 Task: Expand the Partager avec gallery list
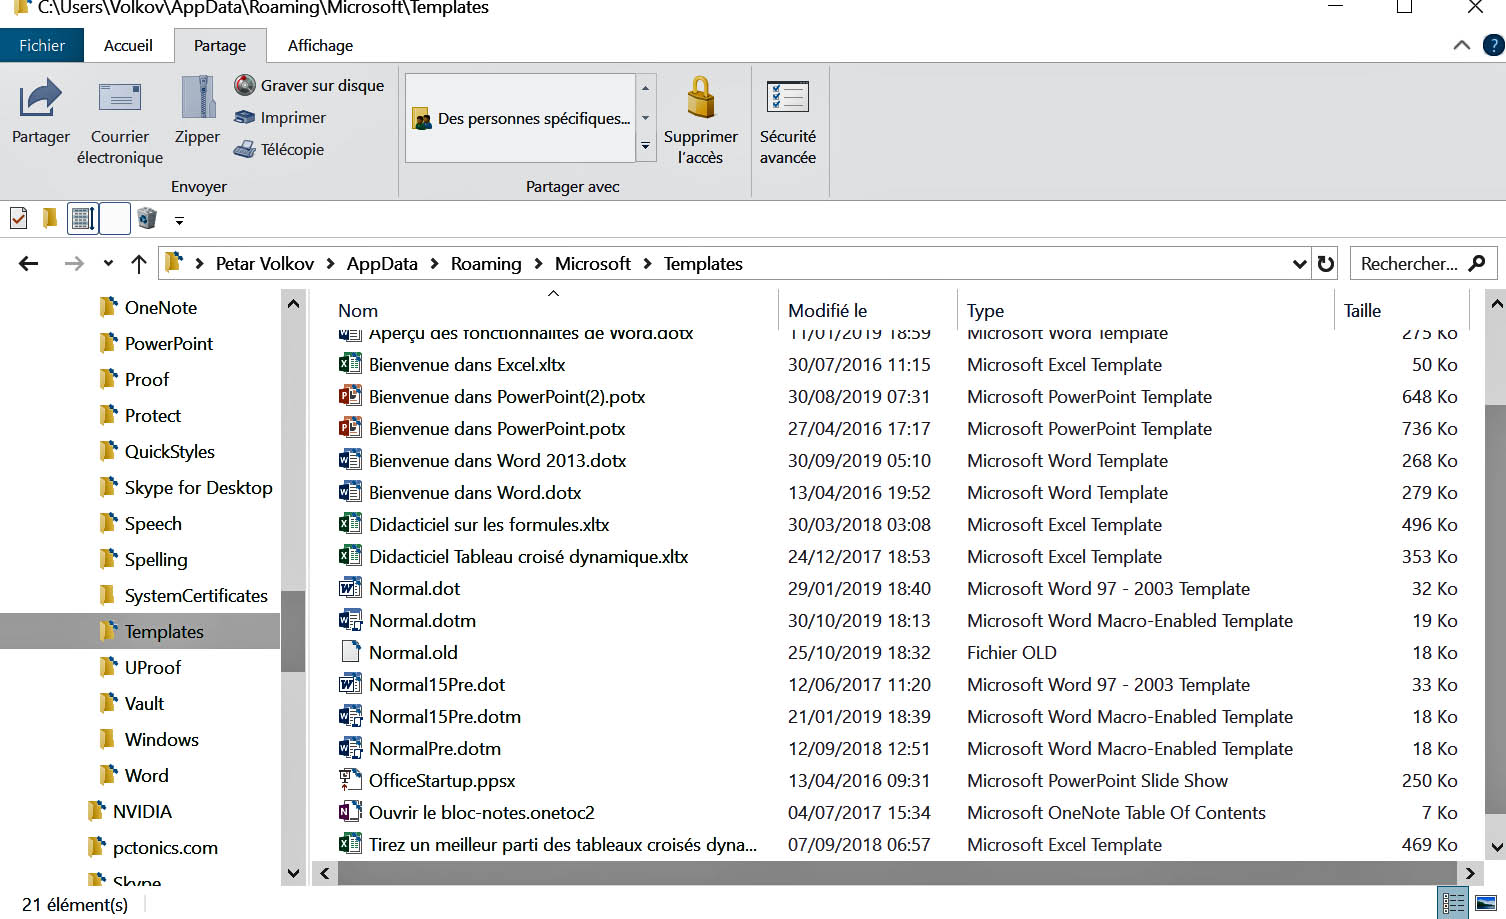point(646,148)
